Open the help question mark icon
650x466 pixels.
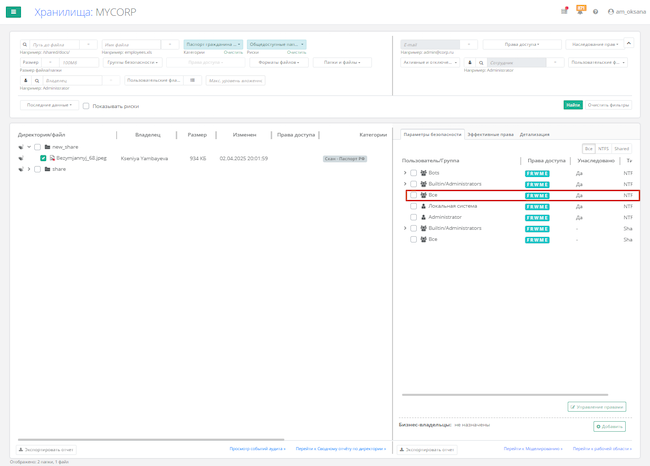595,12
